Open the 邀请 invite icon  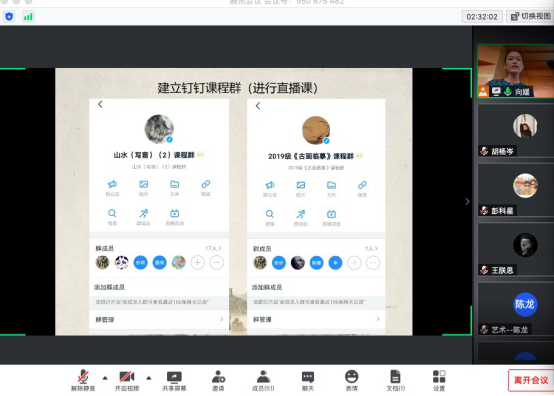[218, 380]
